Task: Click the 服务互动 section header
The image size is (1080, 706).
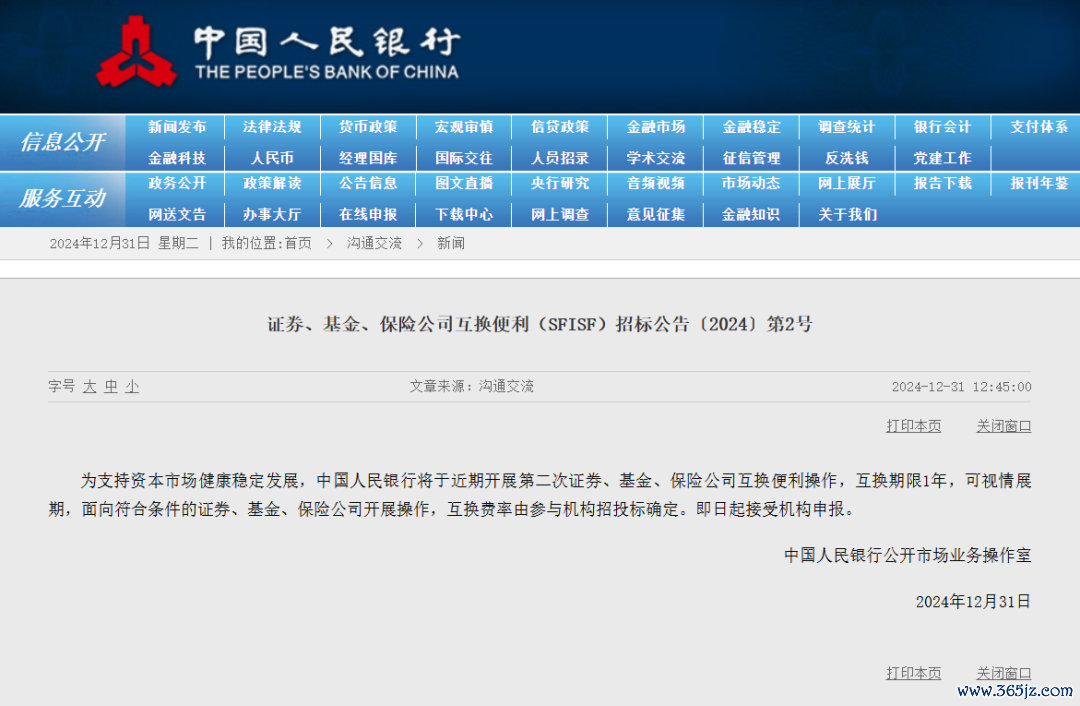Action: click(x=63, y=198)
